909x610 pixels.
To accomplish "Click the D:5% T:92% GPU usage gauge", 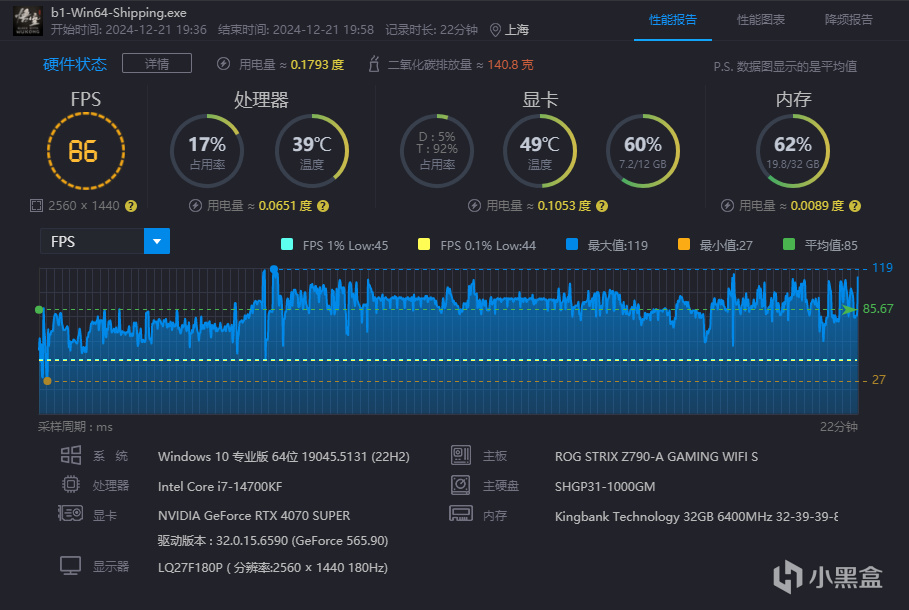I will click(437, 151).
